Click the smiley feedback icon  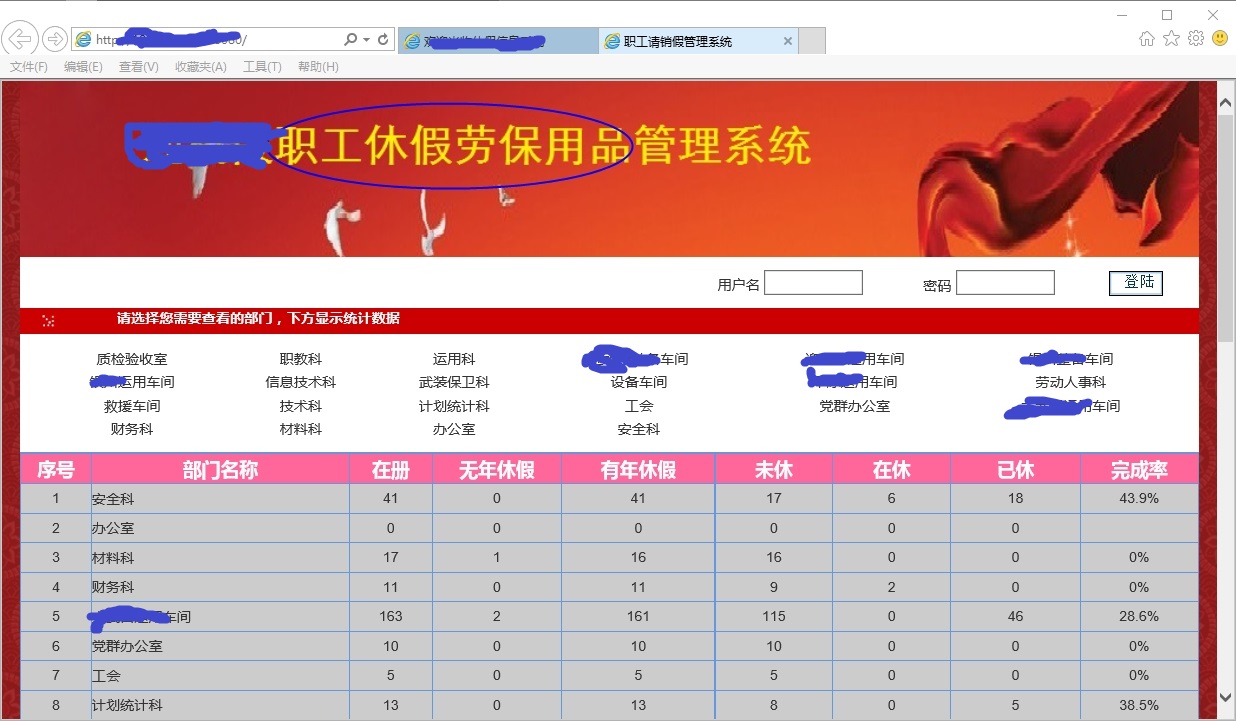[1220, 39]
